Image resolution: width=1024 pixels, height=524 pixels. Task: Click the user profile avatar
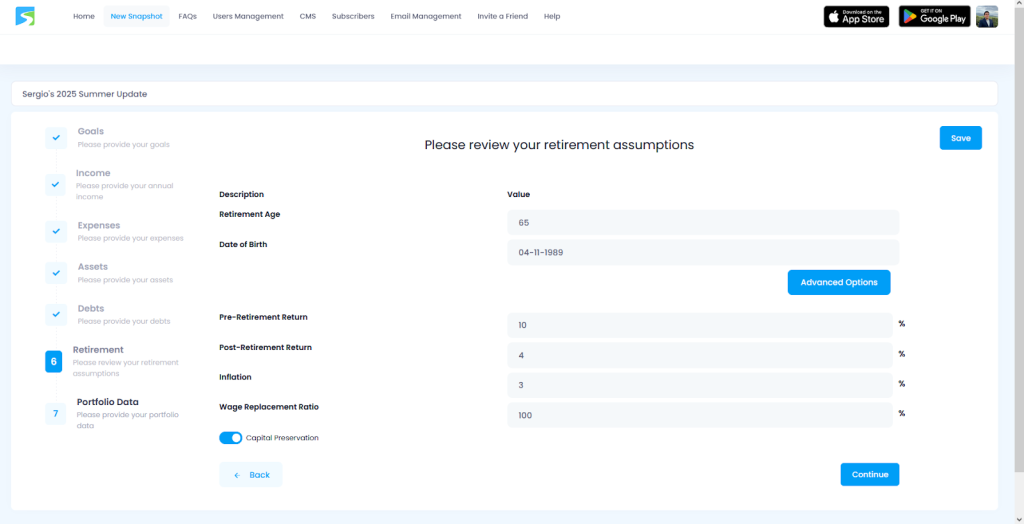point(987,16)
